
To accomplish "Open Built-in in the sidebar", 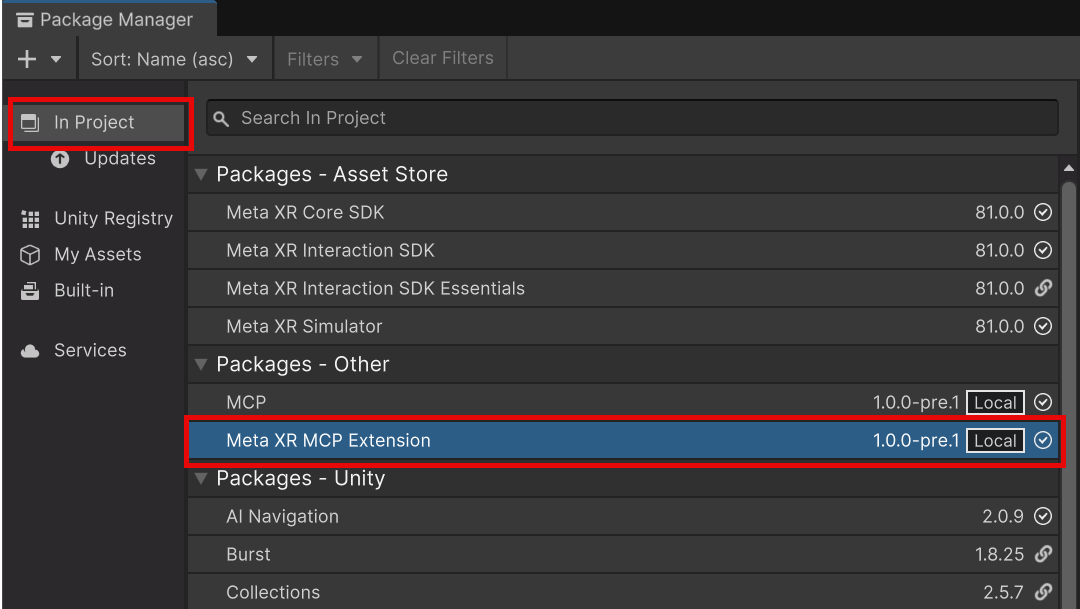I will (67, 291).
